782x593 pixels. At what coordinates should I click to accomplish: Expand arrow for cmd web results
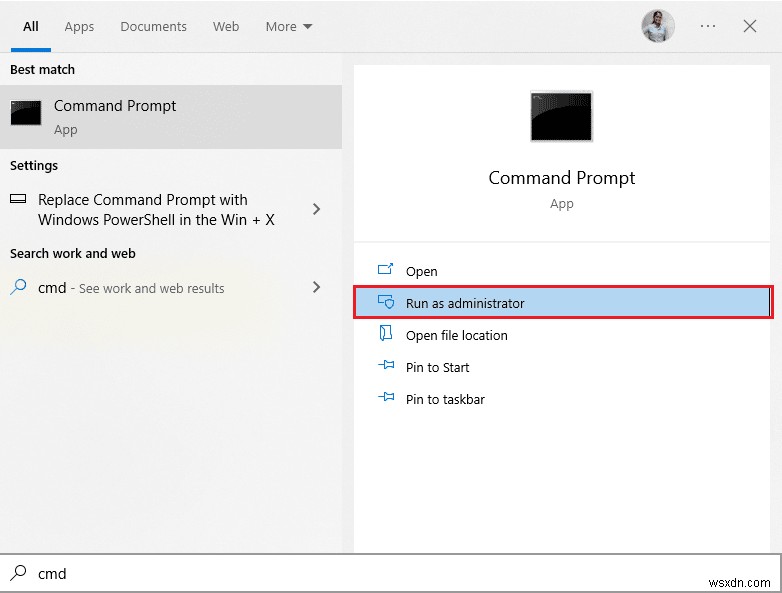click(x=316, y=287)
